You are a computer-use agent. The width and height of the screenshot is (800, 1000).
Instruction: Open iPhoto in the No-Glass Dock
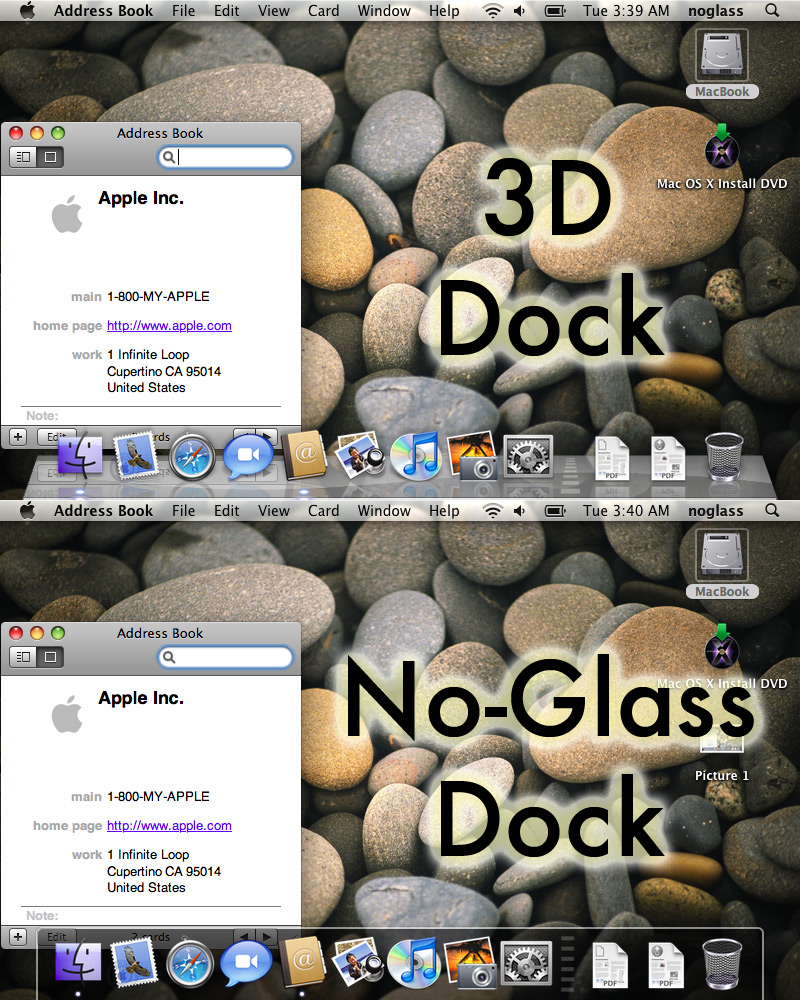(x=470, y=960)
